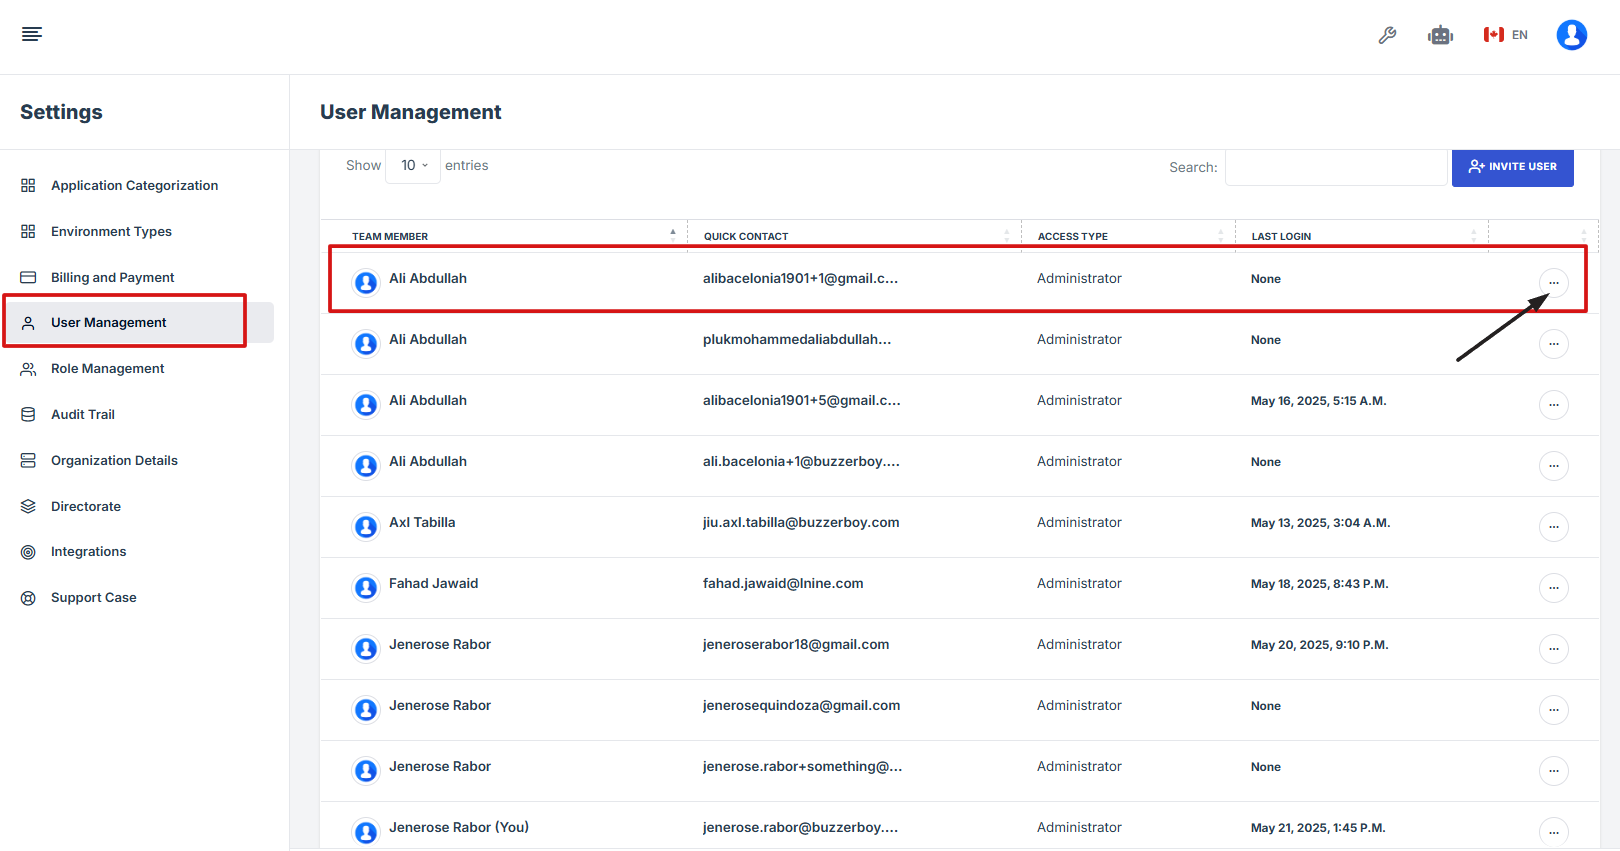This screenshot has width=1620, height=851.
Task: Click the robot assistant icon
Action: 1440,35
